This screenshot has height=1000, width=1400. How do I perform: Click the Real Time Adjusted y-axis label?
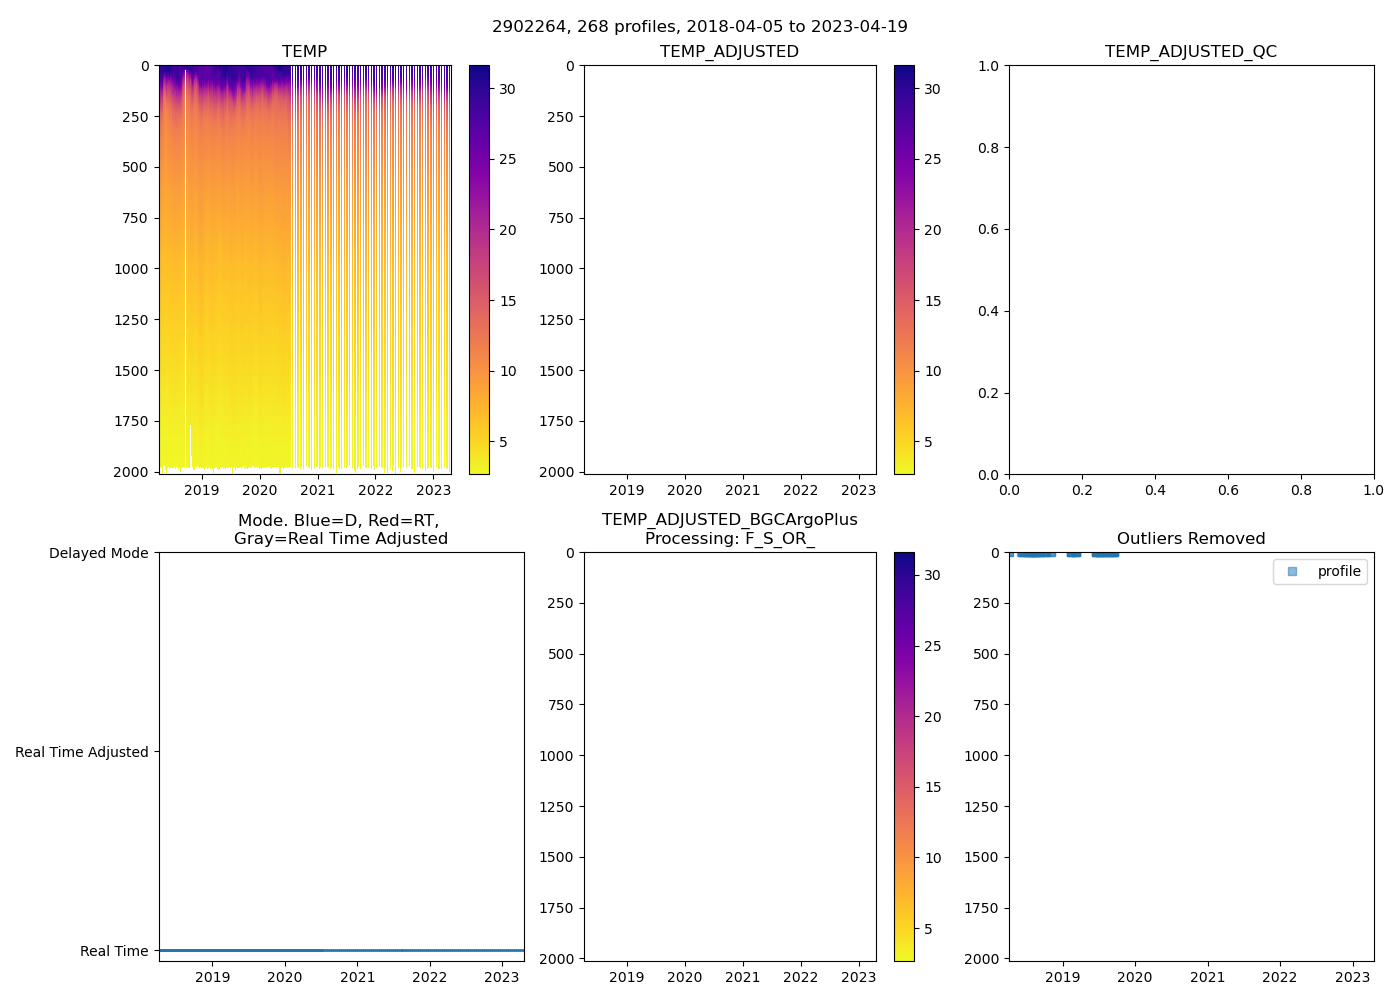pyautogui.click(x=81, y=752)
